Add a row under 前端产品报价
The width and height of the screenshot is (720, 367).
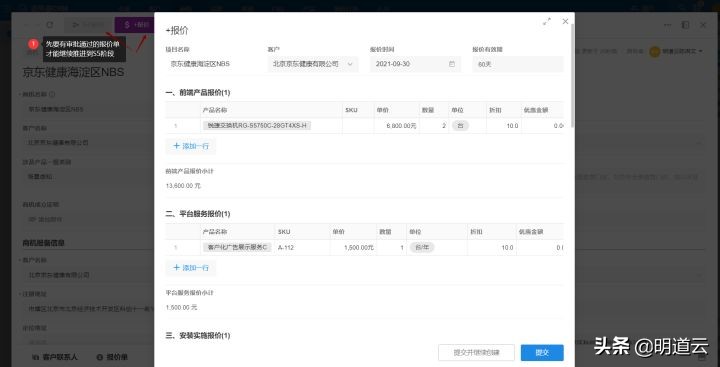coord(191,146)
